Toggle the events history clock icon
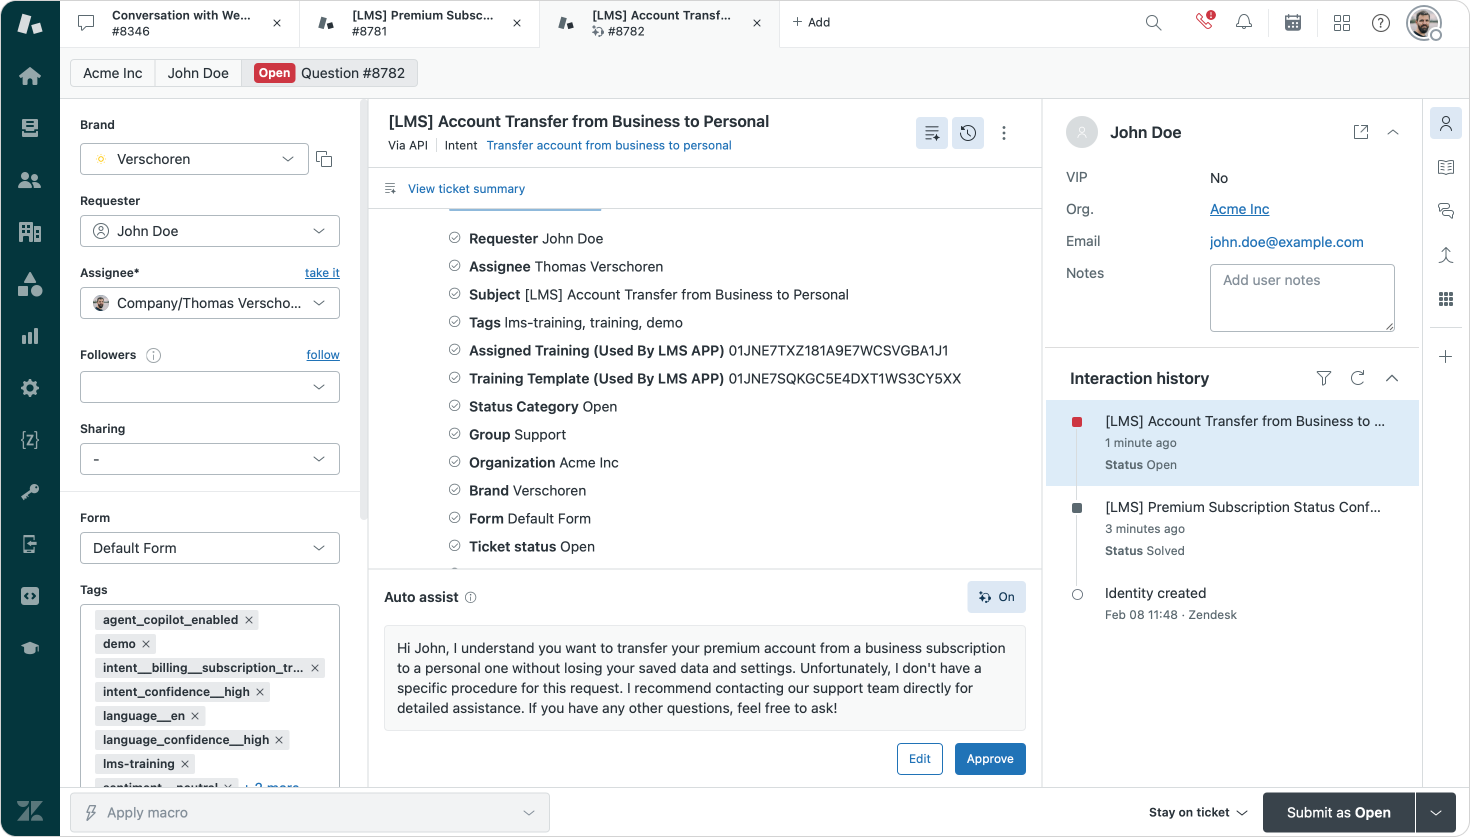Viewport: 1470px width, 837px height. [x=968, y=133]
